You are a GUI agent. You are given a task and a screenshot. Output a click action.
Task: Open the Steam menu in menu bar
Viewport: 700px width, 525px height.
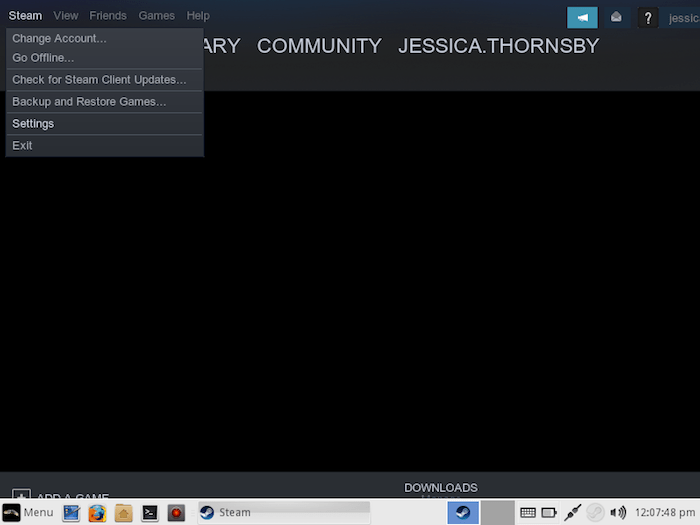pos(25,16)
